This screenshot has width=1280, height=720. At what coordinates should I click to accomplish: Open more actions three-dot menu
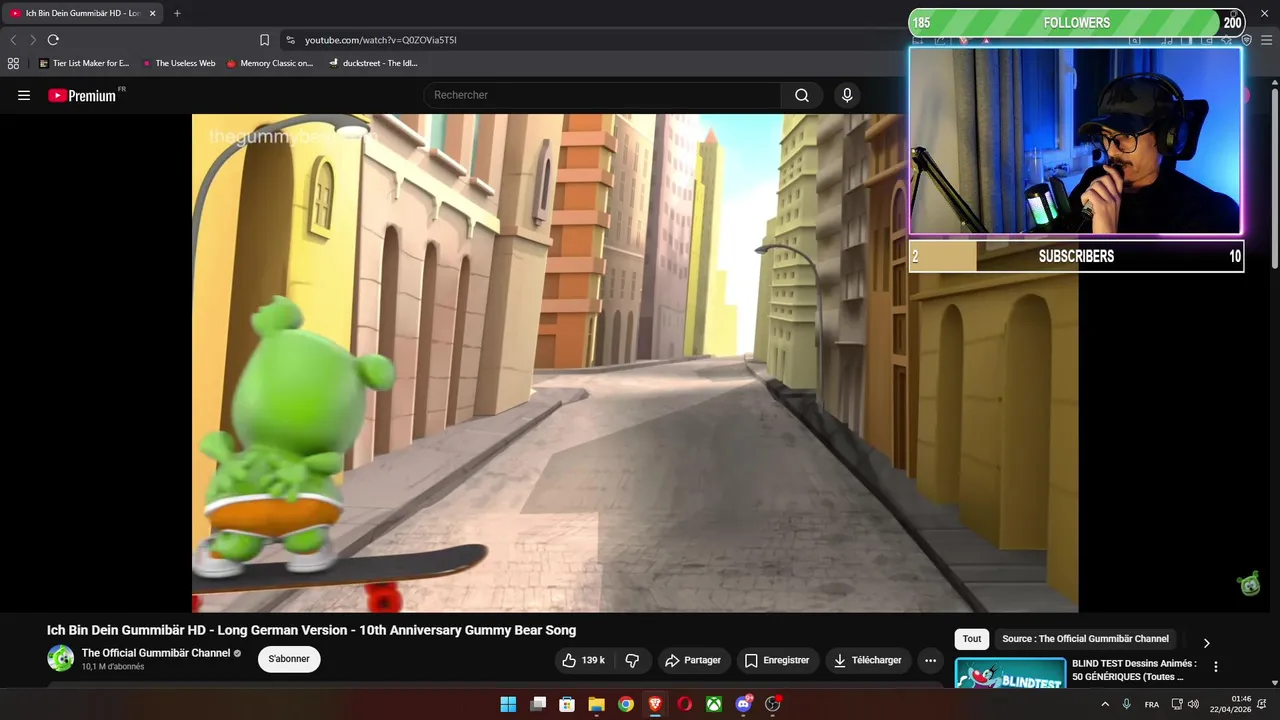[930, 660]
